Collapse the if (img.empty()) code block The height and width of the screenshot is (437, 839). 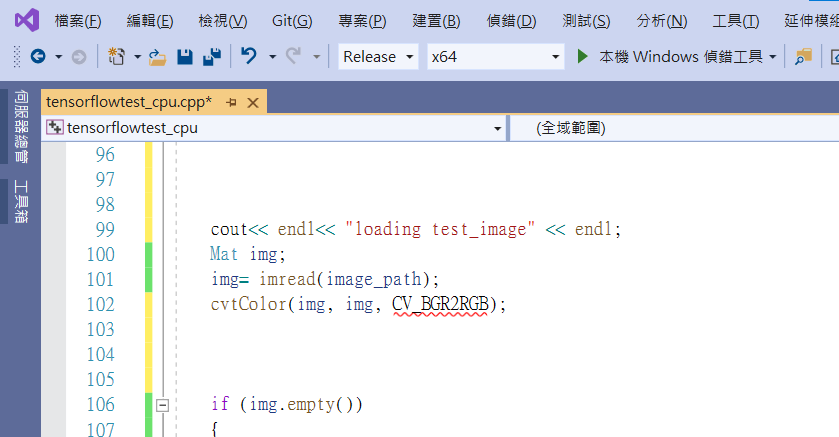coord(162,405)
